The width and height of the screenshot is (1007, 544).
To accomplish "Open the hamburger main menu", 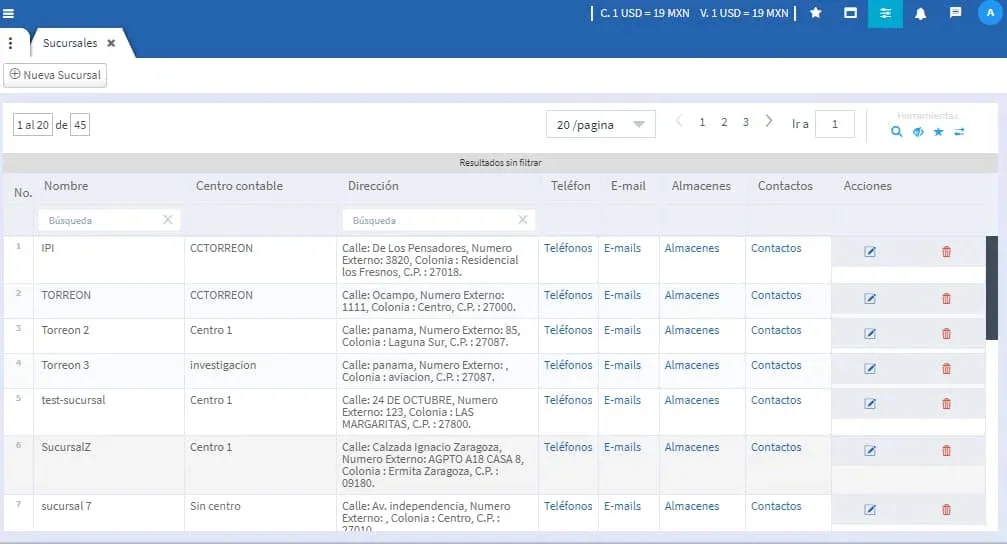I will (x=9, y=13).
